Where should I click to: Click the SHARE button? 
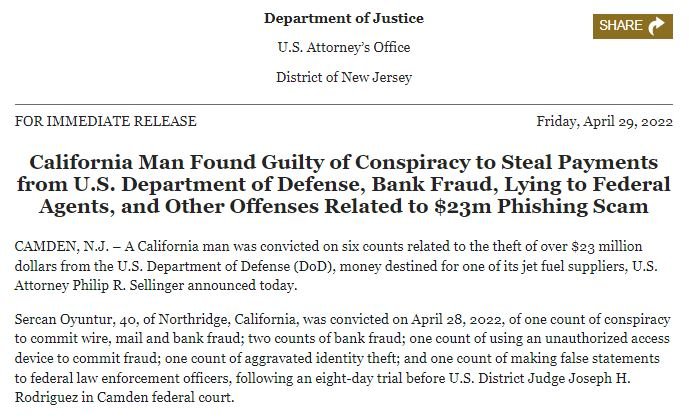click(632, 26)
